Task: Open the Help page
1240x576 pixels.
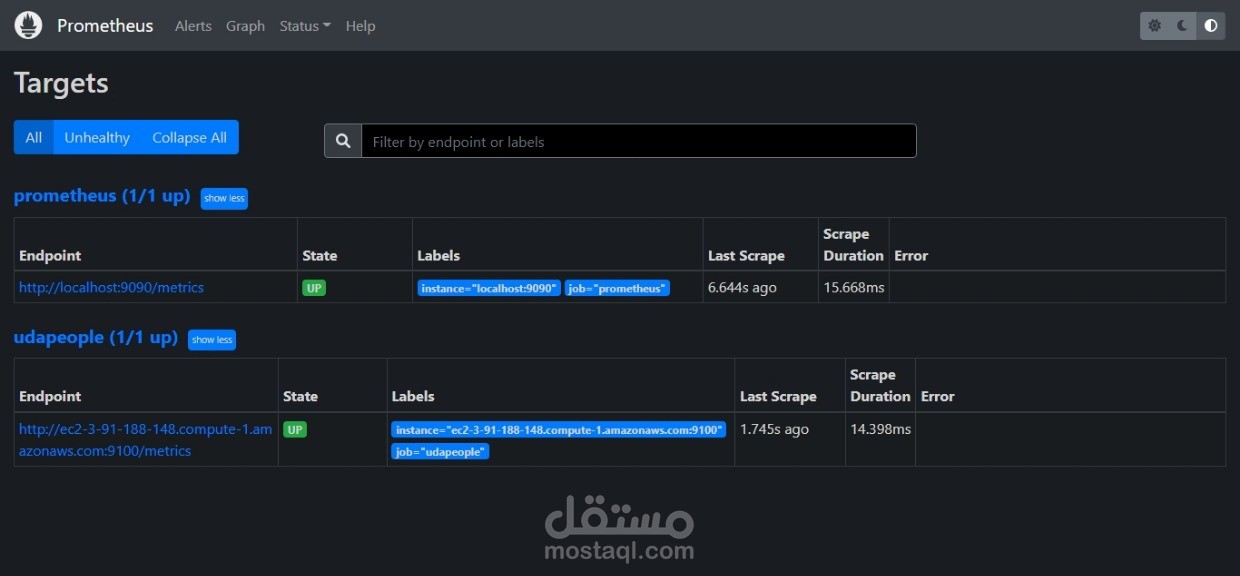Action: click(360, 26)
